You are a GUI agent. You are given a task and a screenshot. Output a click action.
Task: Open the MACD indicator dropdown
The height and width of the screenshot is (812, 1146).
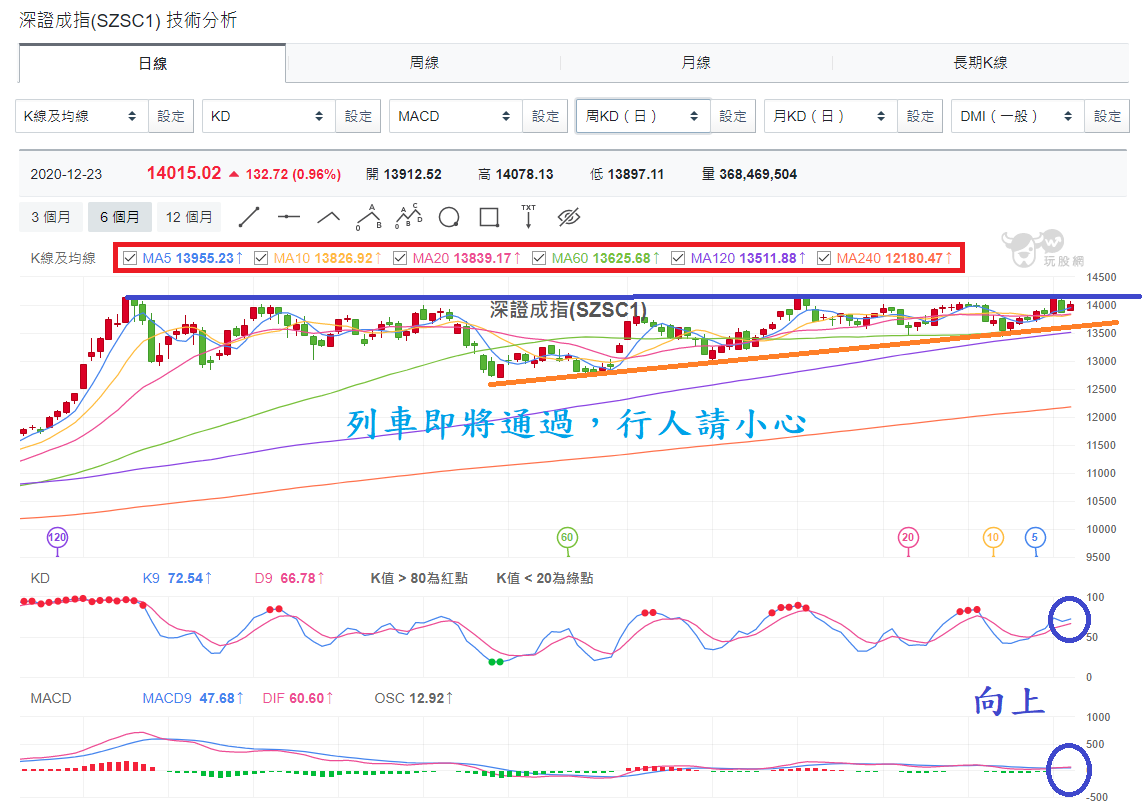point(455,116)
